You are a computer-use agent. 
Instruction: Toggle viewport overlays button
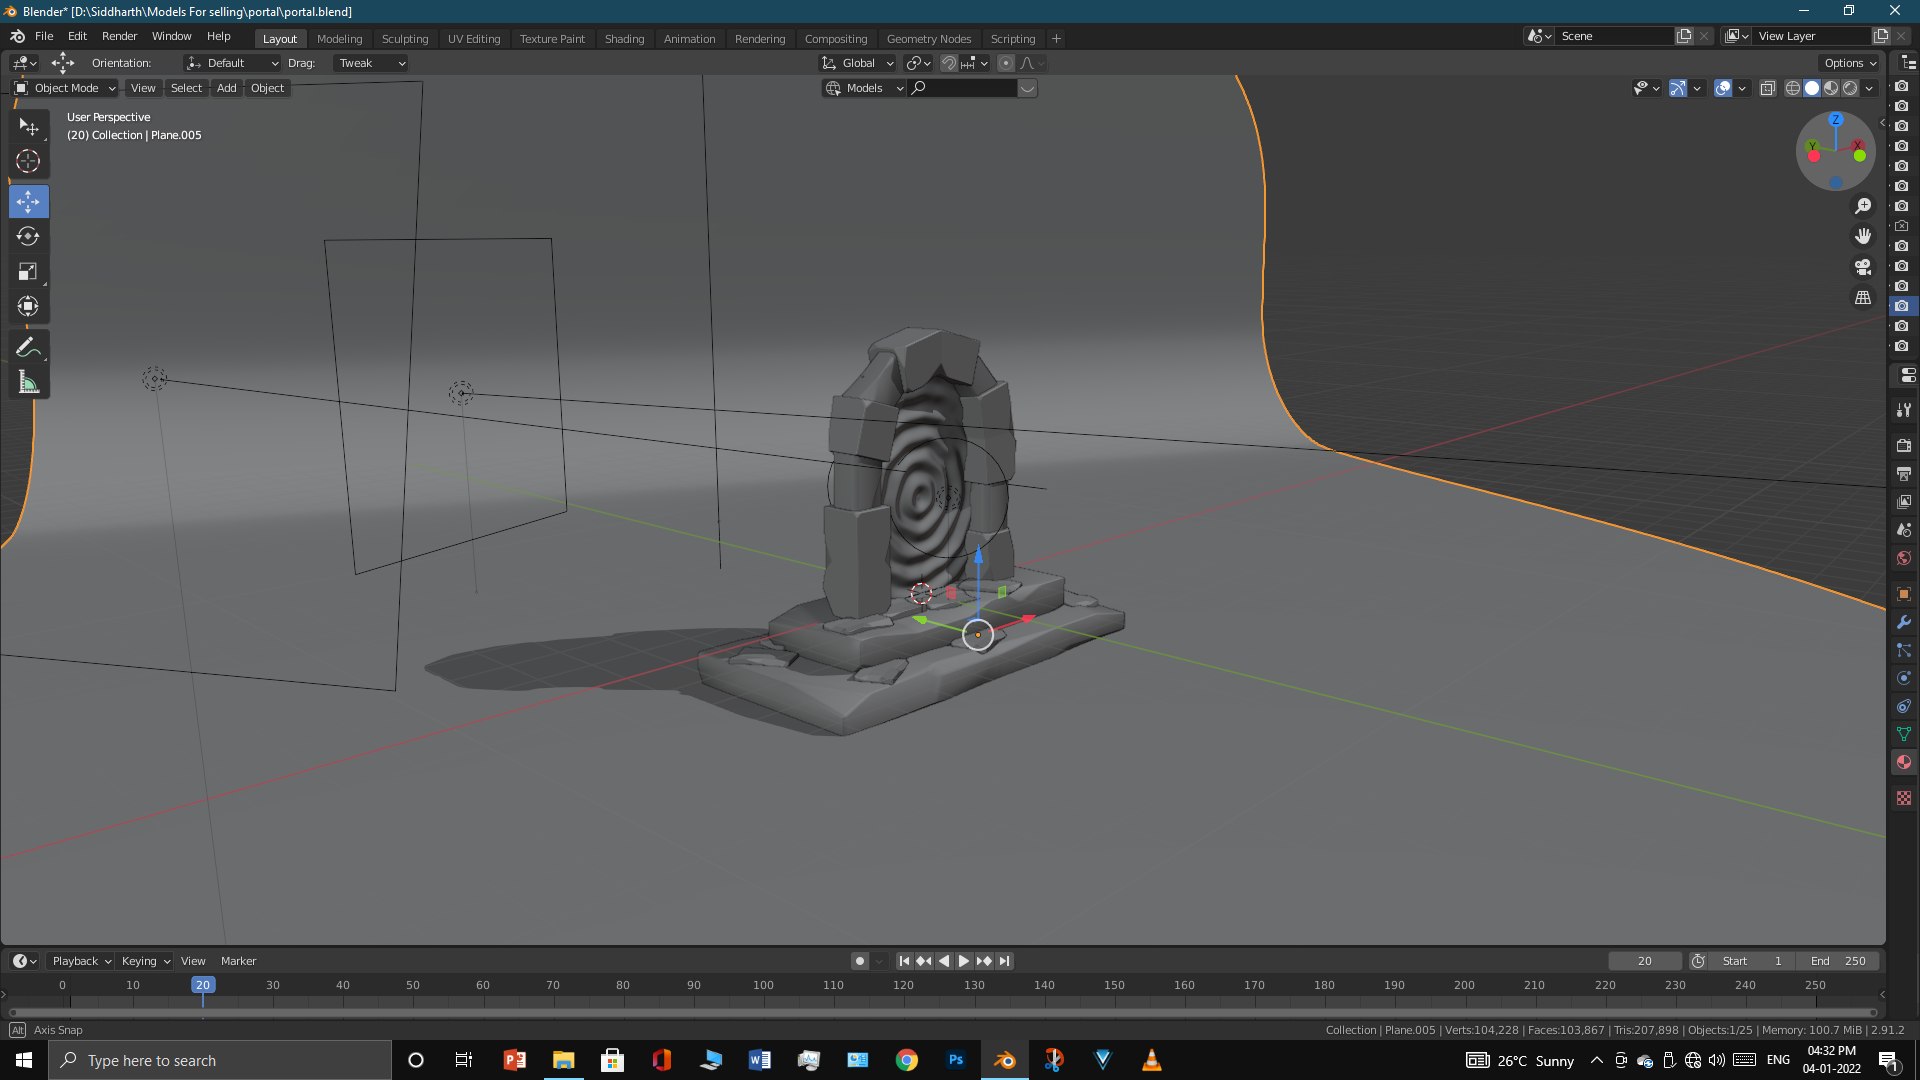point(1723,88)
